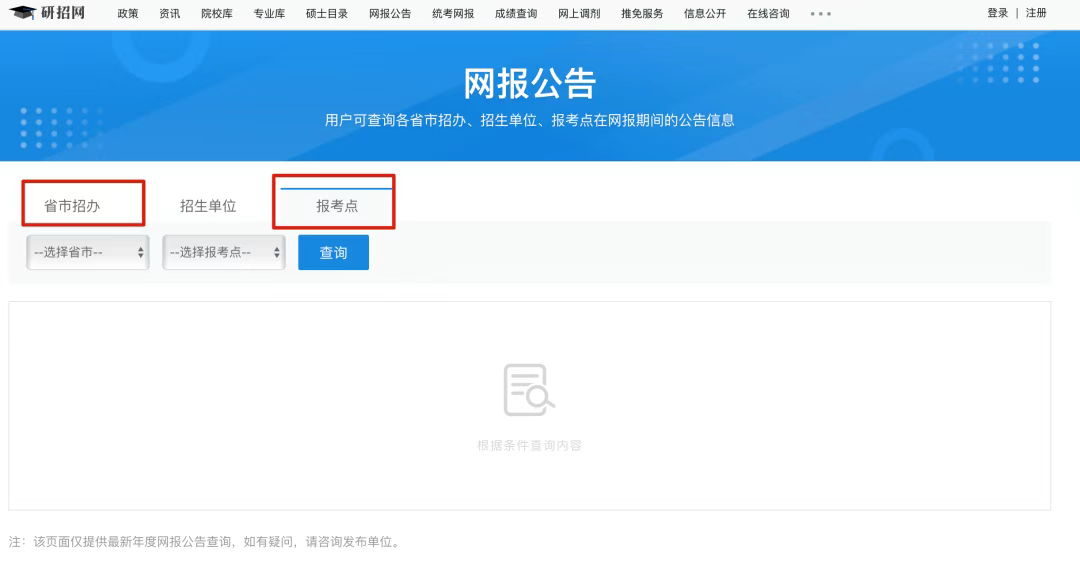
Task: Select the 招生单位 tab
Action: (208, 206)
